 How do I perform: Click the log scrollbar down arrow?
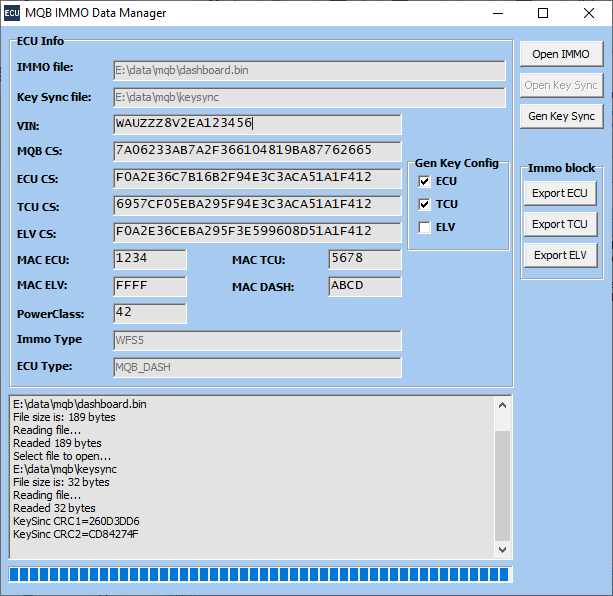[x=503, y=550]
